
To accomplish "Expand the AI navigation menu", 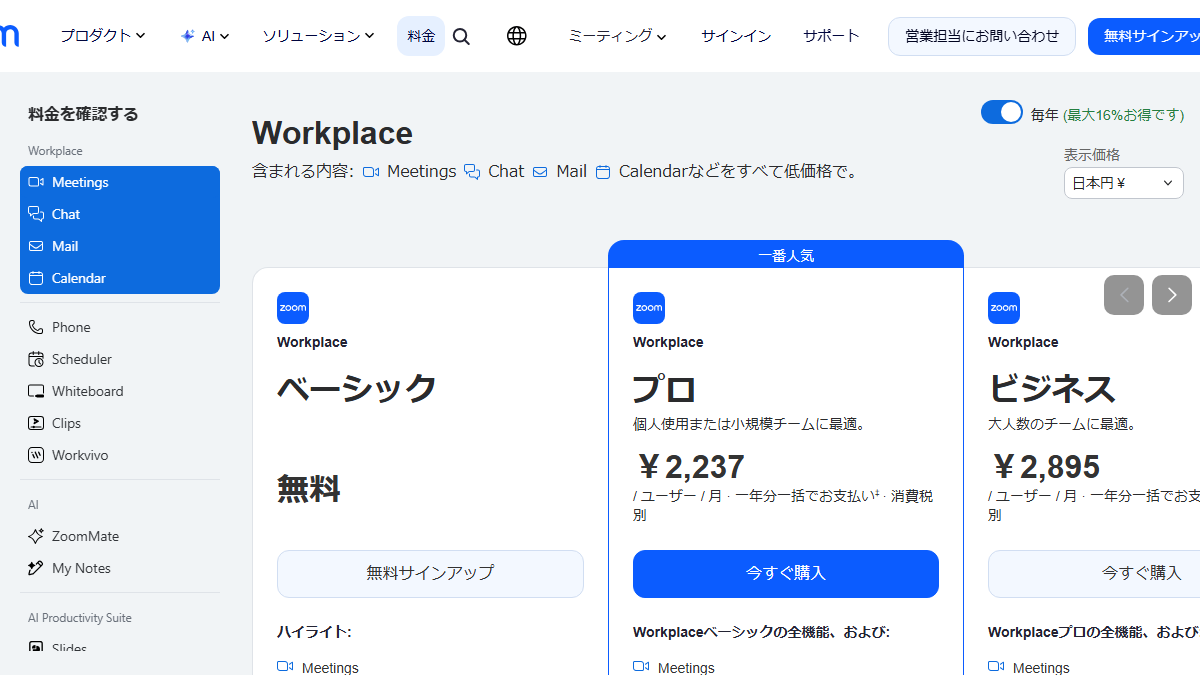I will click(205, 36).
